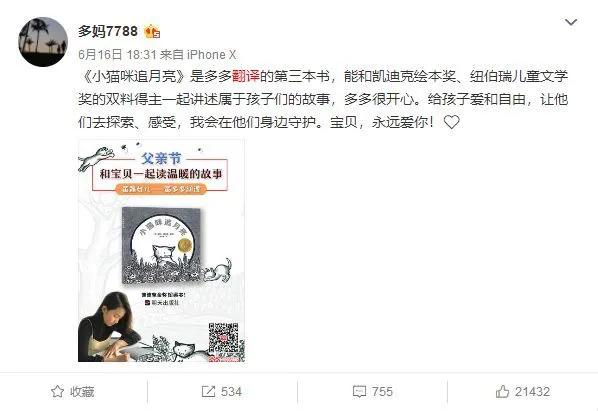Click the red highlighted 翻译 keyword
The height and width of the screenshot is (411, 598).
pyautogui.click(x=246, y=76)
